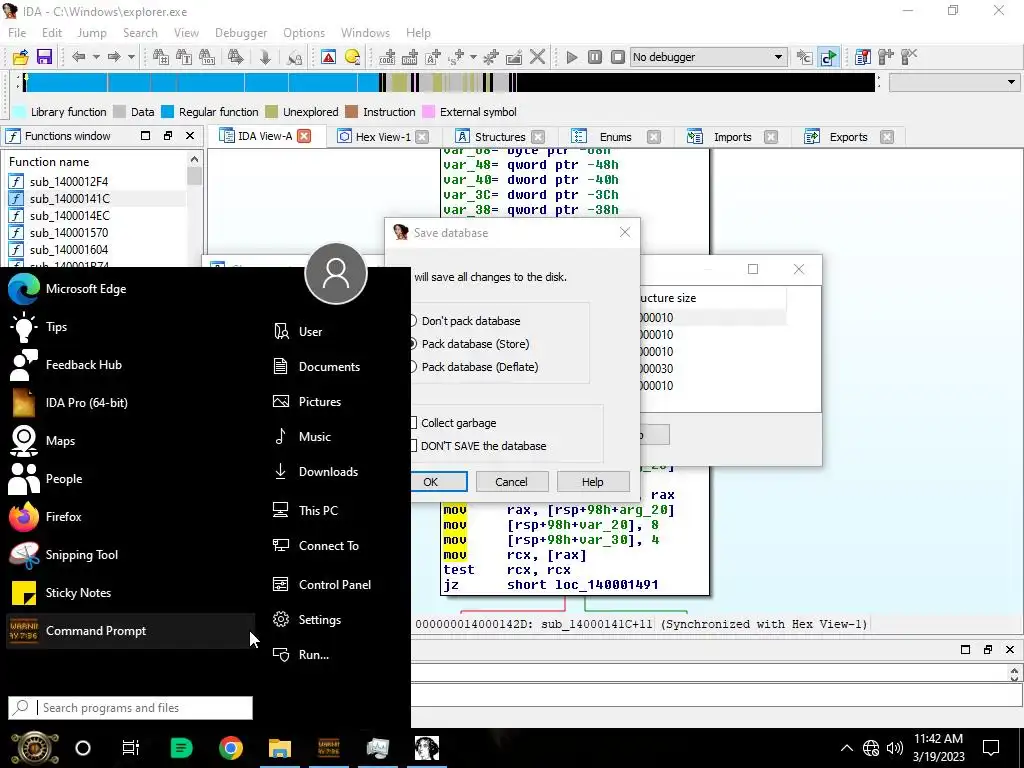Open File Explorer from the taskbar
This screenshot has width=1024, height=768.
280,747
